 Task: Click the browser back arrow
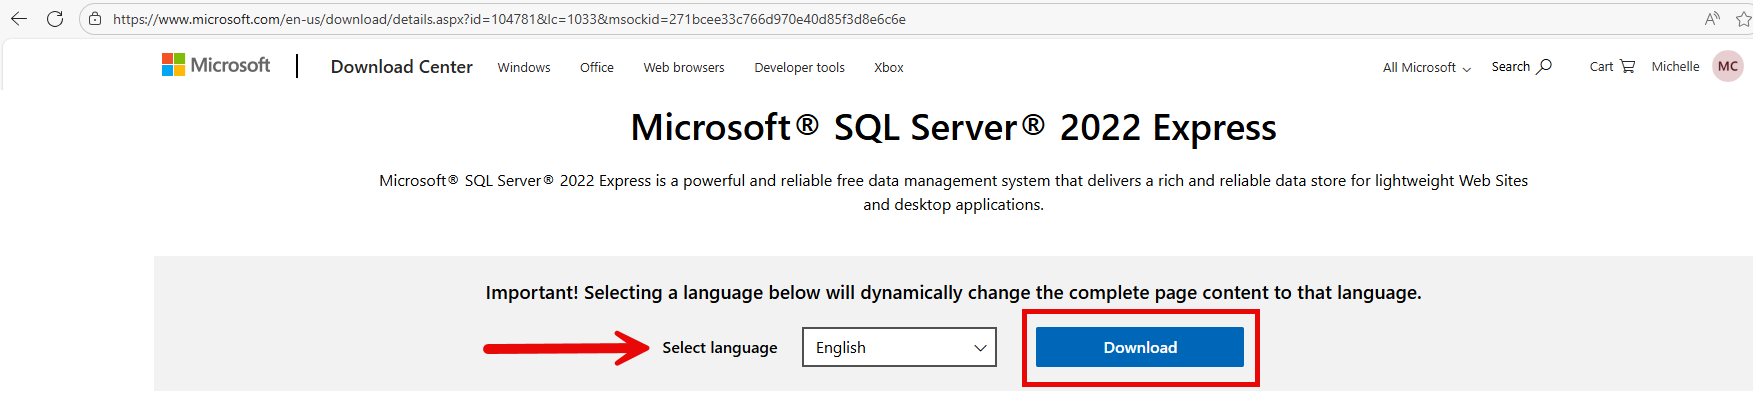[x=19, y=19]
